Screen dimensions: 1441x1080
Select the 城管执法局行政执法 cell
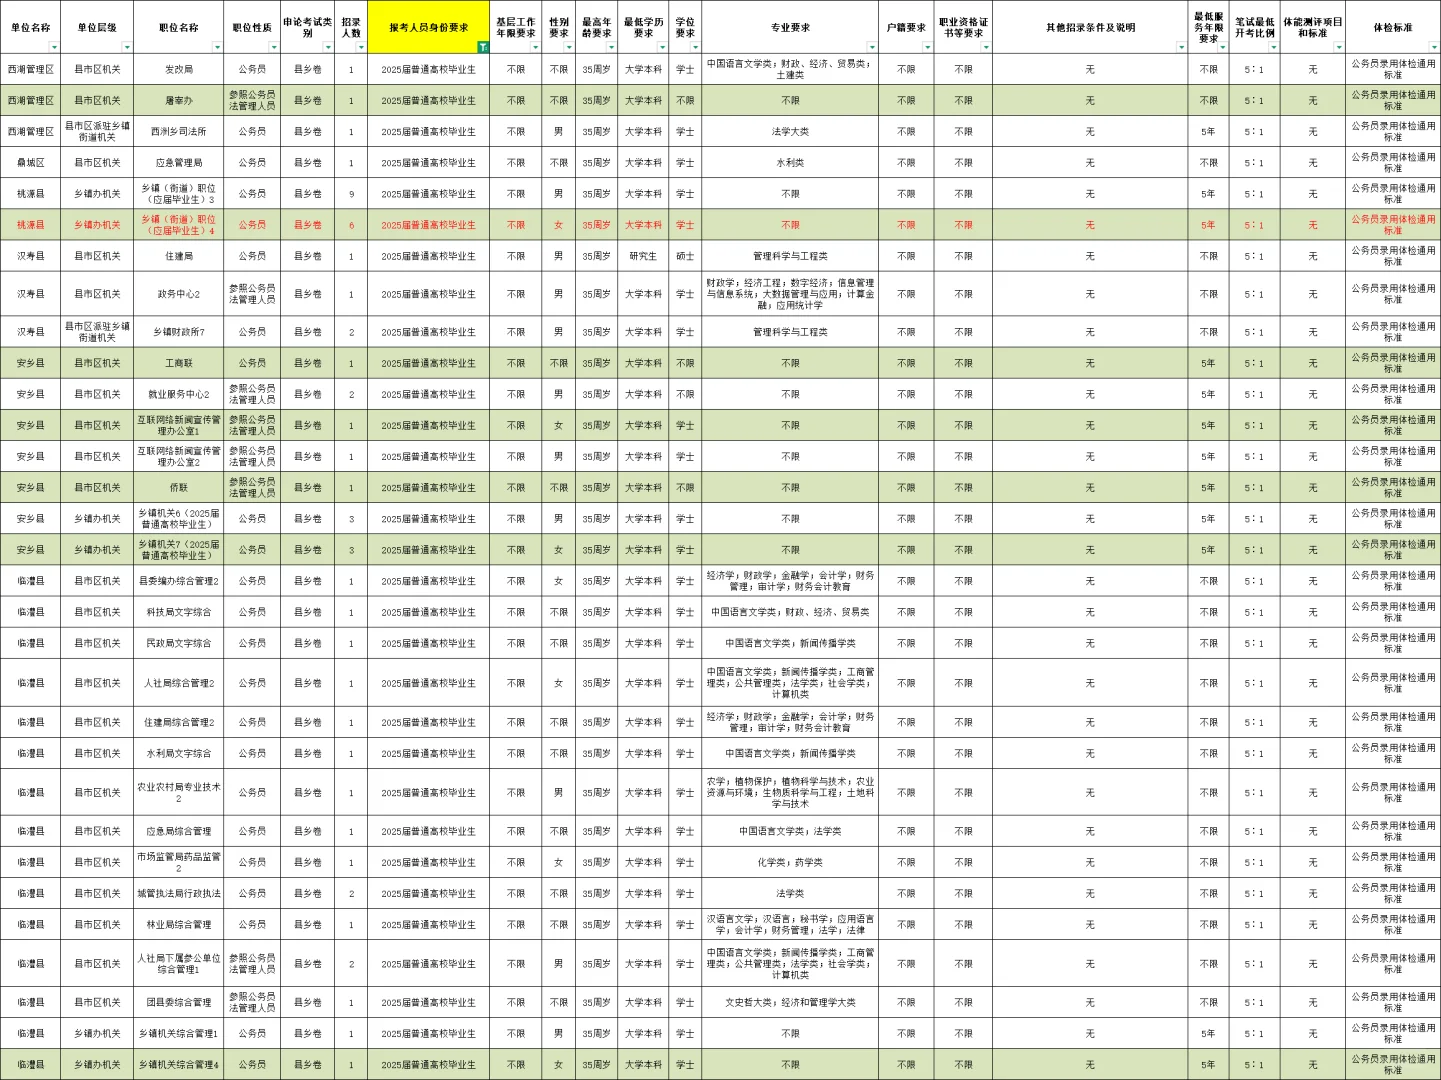coord(179,893)
